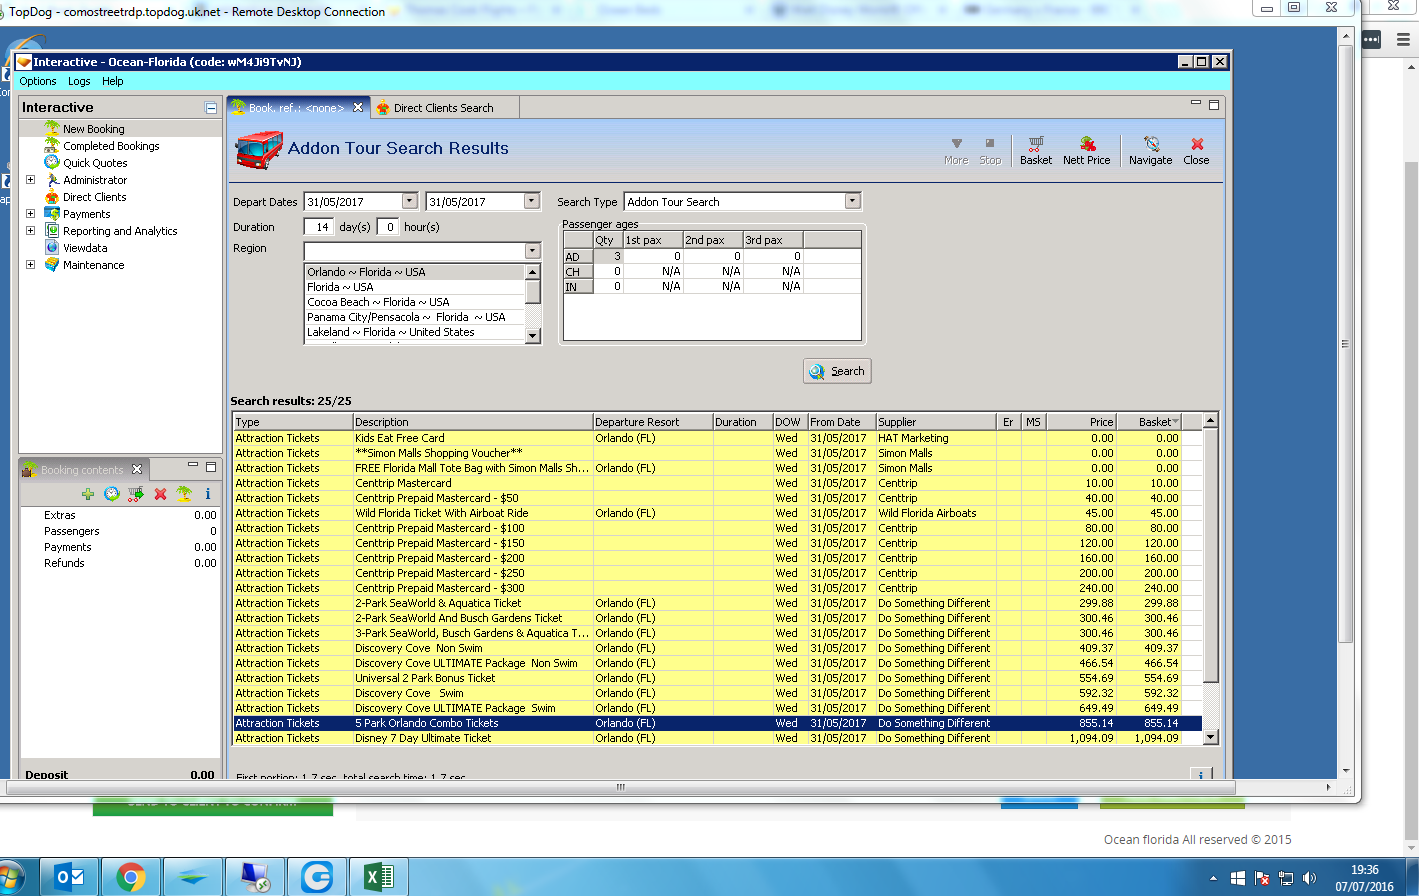Image resolution: width=1419 pixels, height=896 pixels.
Task: Click the Navigate compass icon
Action: [x=1150, y=150]
